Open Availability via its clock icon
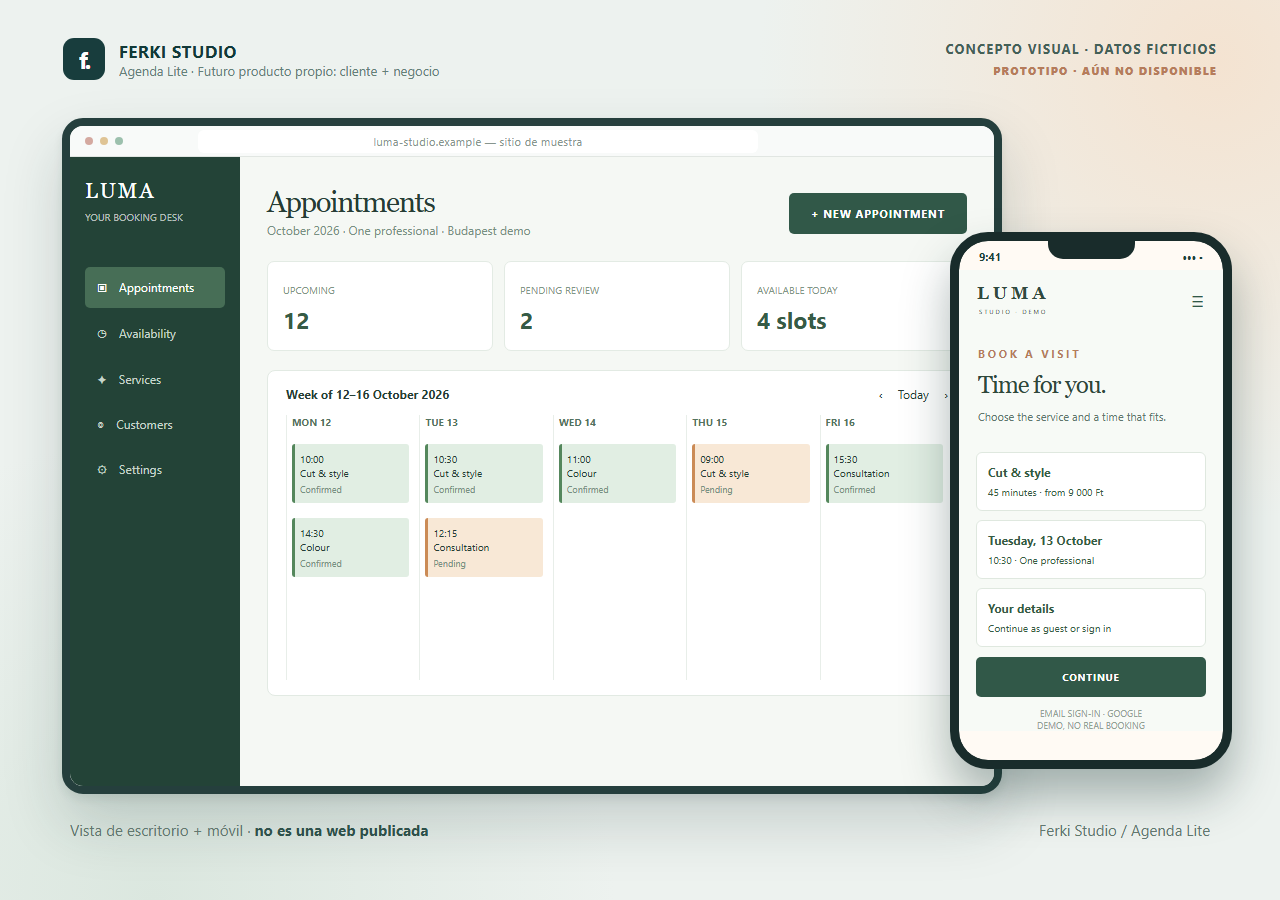This screenshot has height=900, width=1280. [102, 334]
